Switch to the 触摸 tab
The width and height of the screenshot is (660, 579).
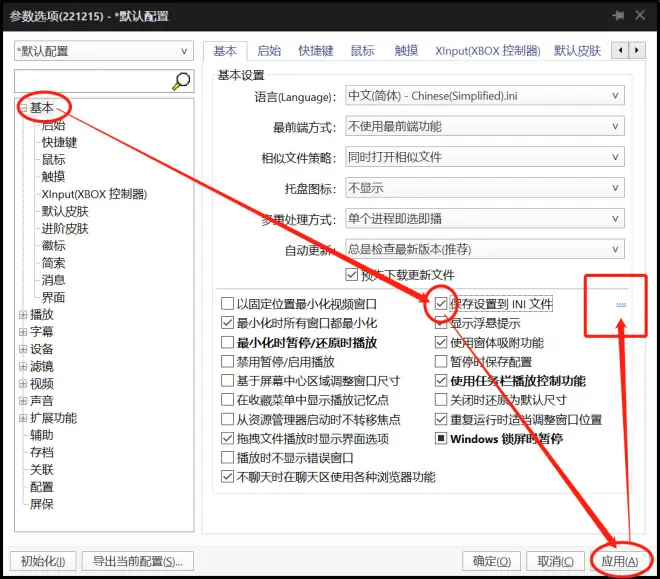click(406, 51)
